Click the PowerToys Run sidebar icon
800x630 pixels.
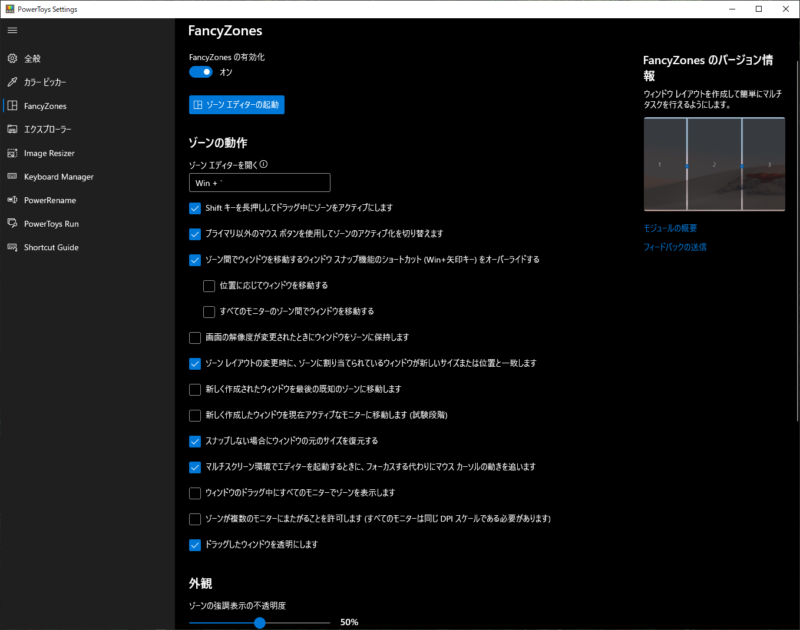[12, 223]
